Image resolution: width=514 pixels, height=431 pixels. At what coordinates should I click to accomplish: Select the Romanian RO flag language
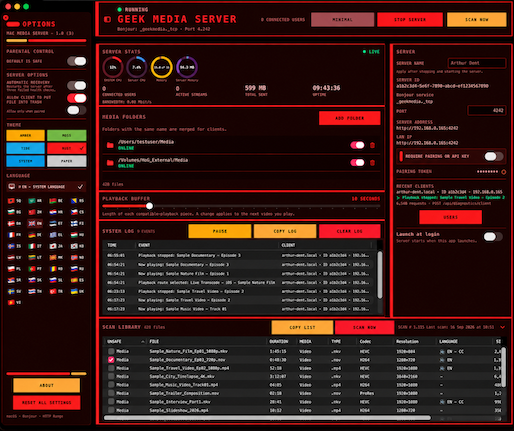click(56, 269)
